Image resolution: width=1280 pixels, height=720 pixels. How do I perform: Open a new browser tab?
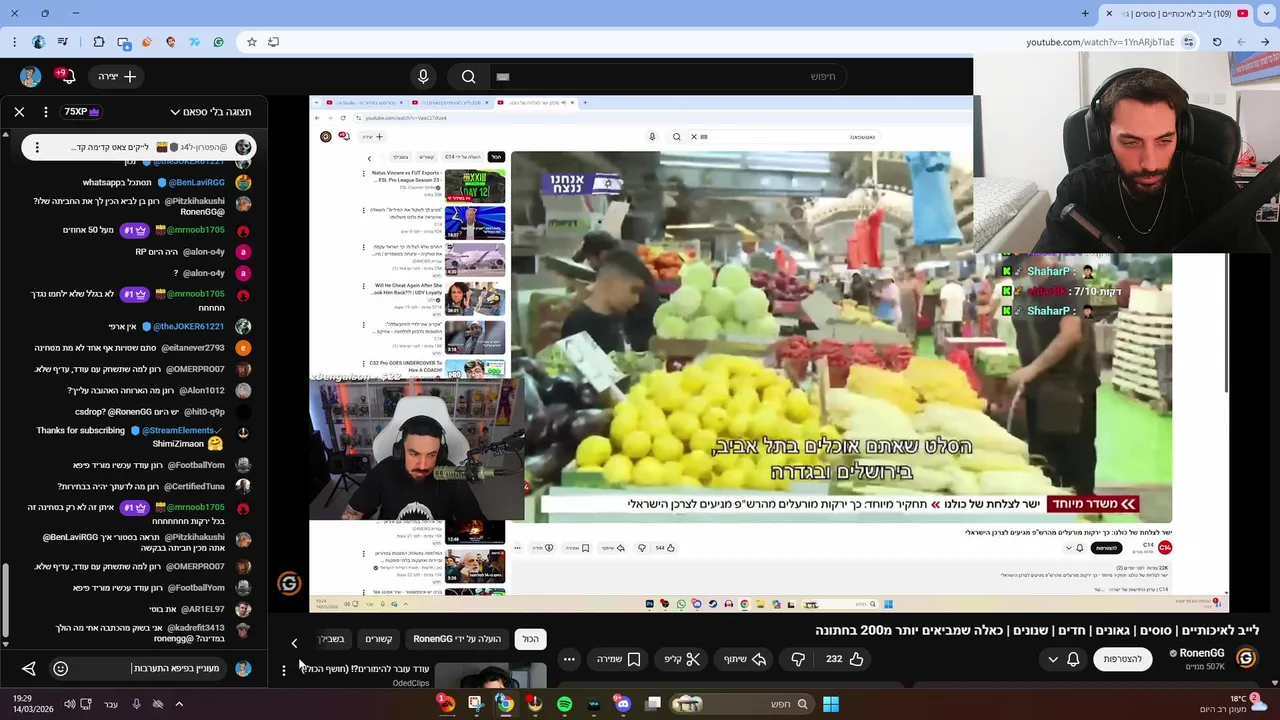click(x=1085, y=13)
